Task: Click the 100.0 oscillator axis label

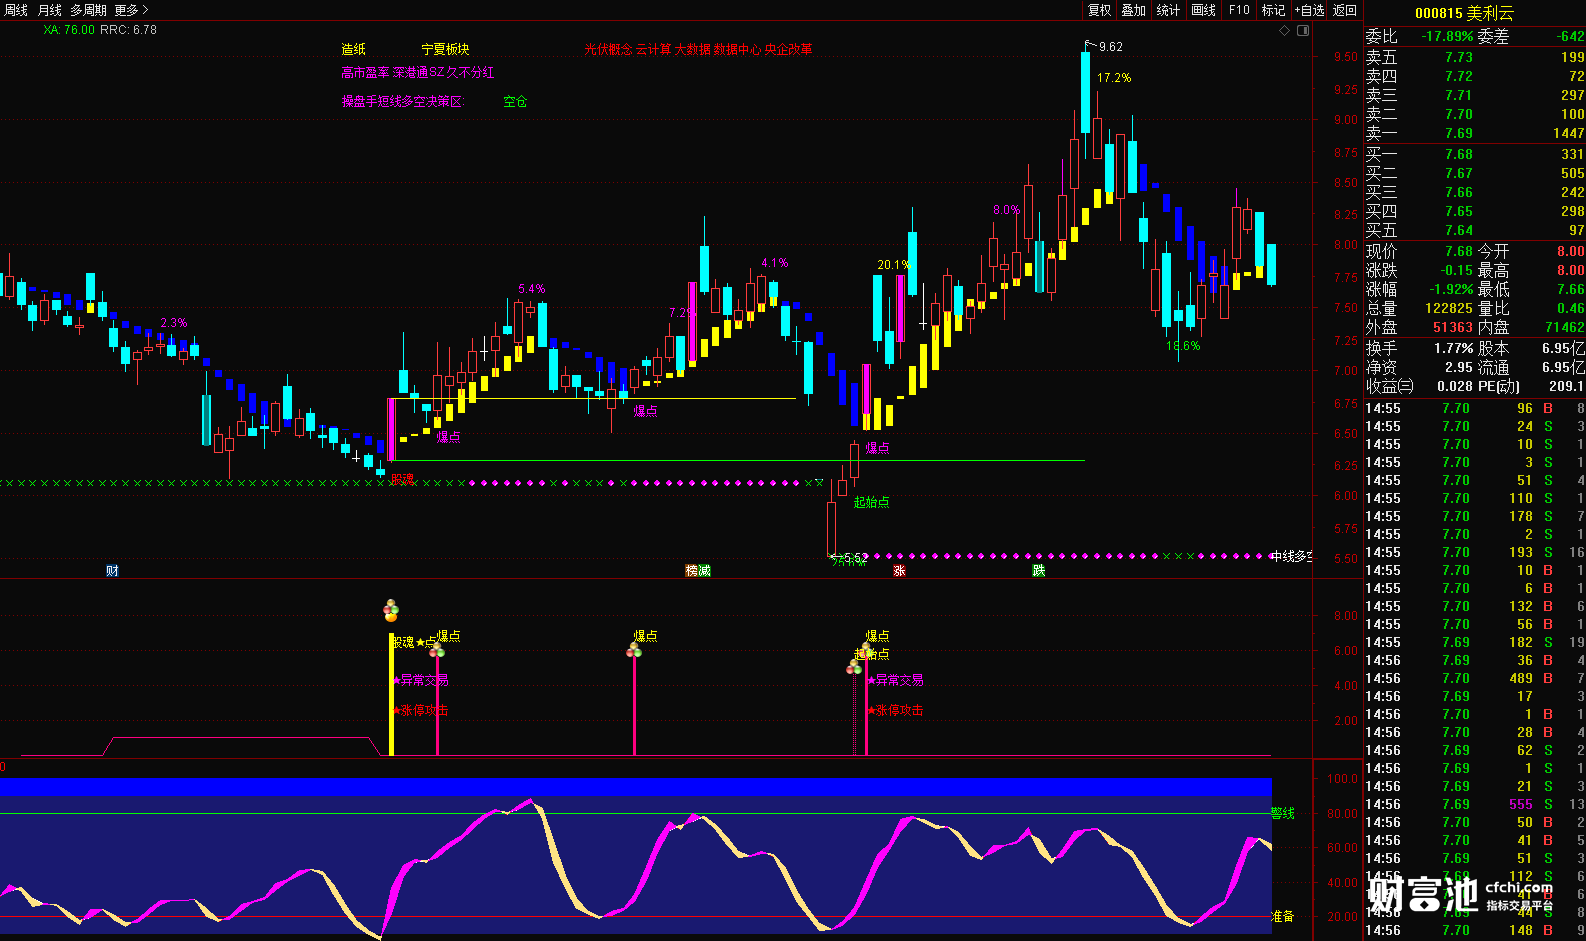Action: click(x=1342, y=779)
